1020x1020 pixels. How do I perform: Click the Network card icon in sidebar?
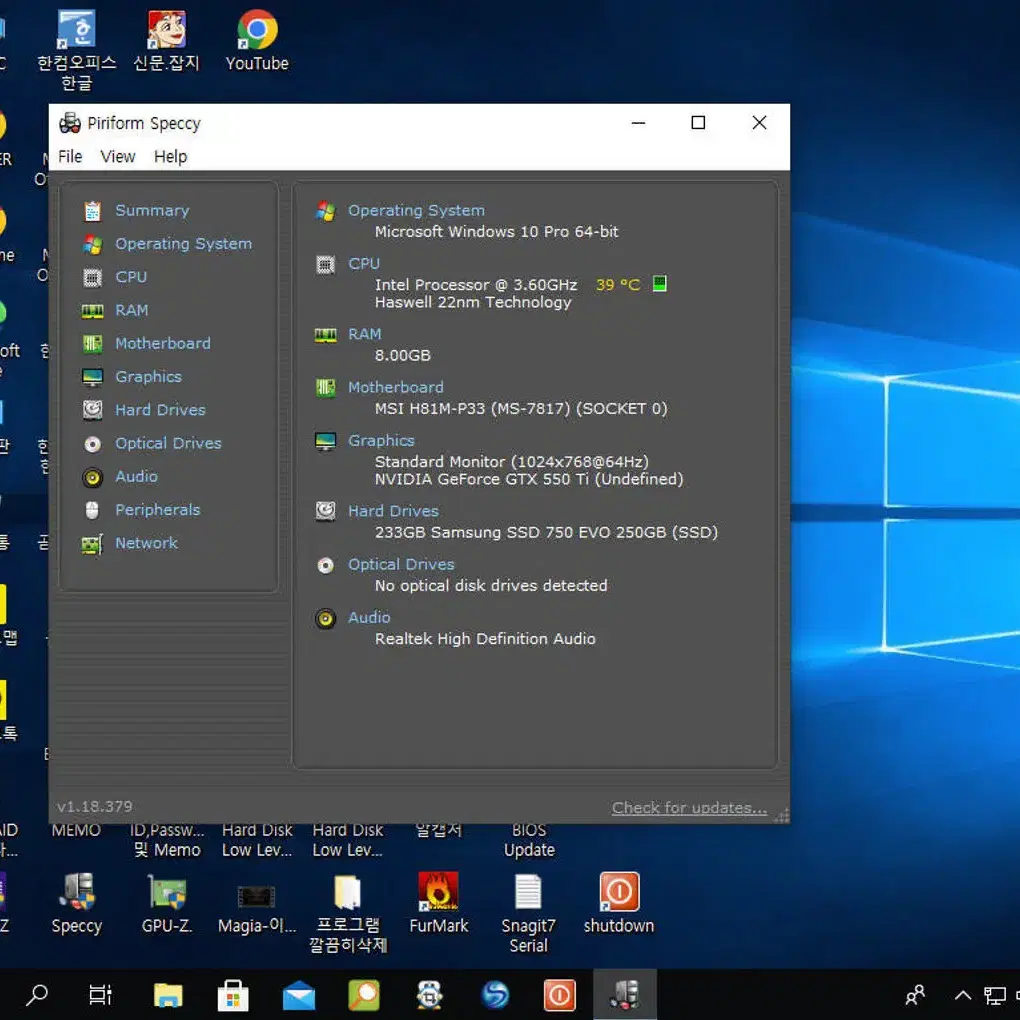[x=92, y=544]
